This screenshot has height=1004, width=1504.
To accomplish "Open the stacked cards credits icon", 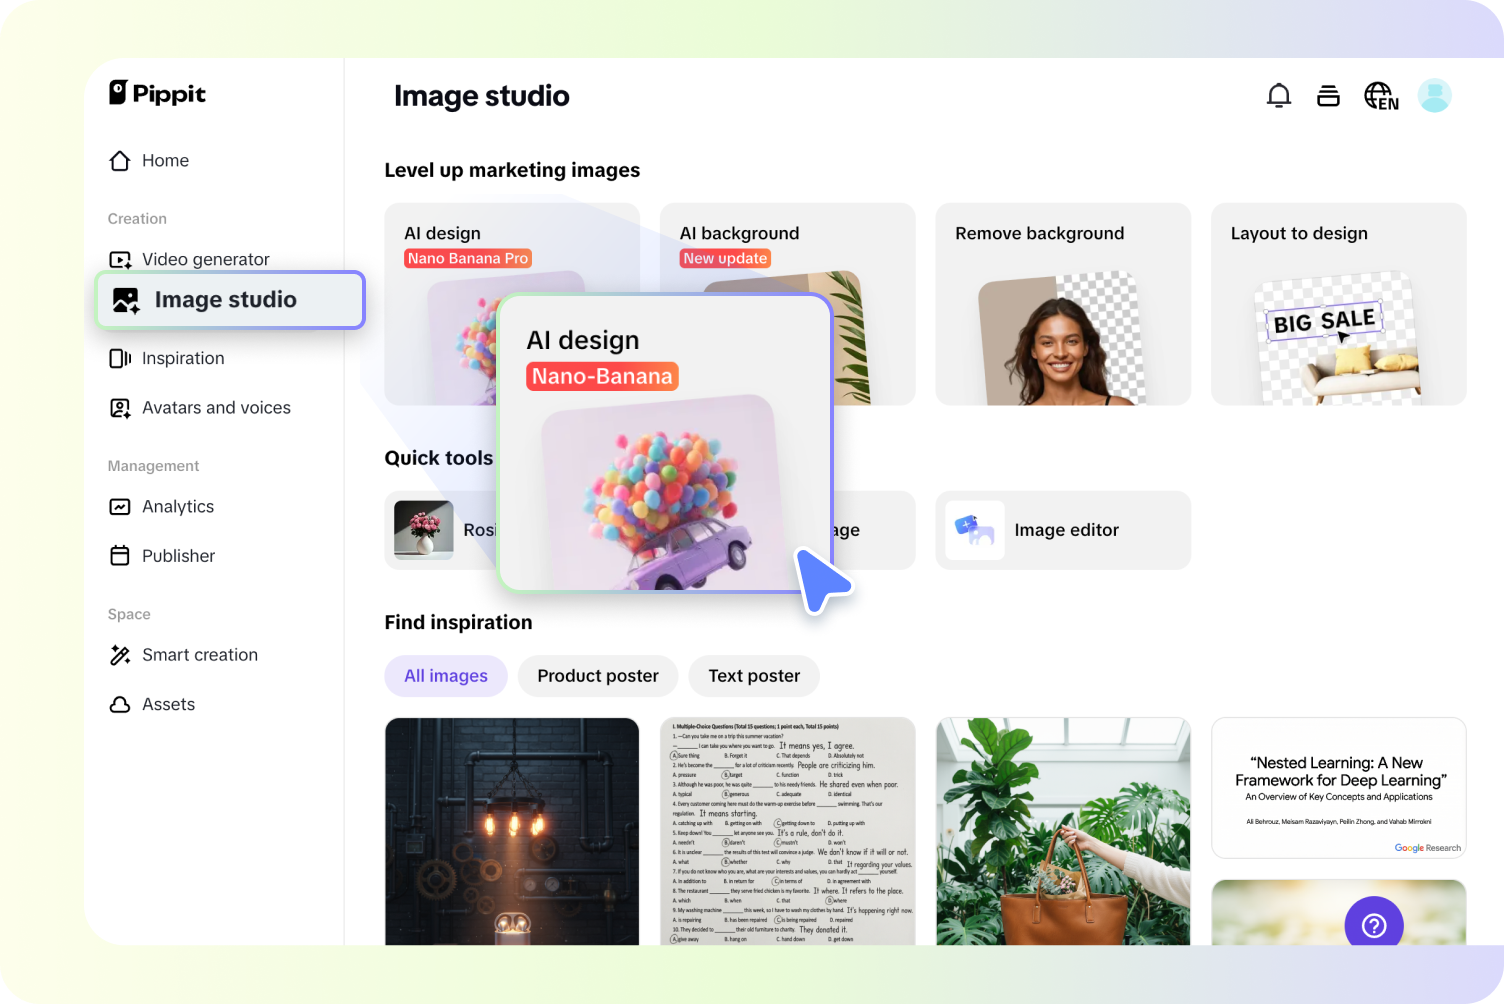I will point(1328,96).
